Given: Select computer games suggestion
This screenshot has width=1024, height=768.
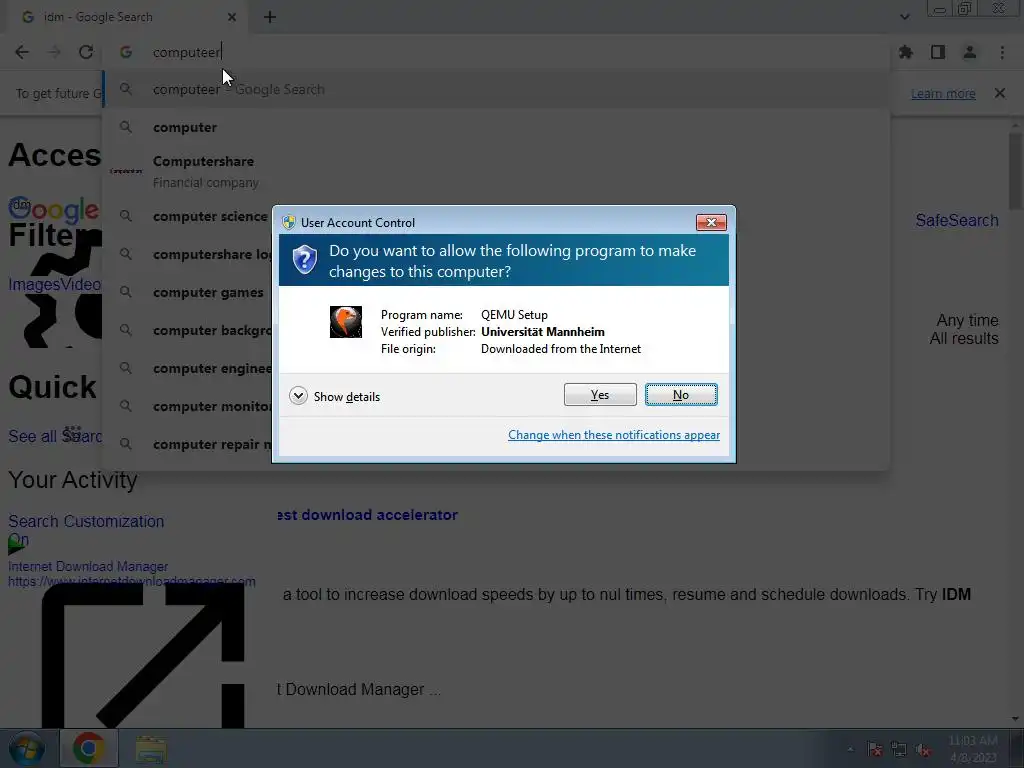Looking at the screenshot, I should coord(189,293).
